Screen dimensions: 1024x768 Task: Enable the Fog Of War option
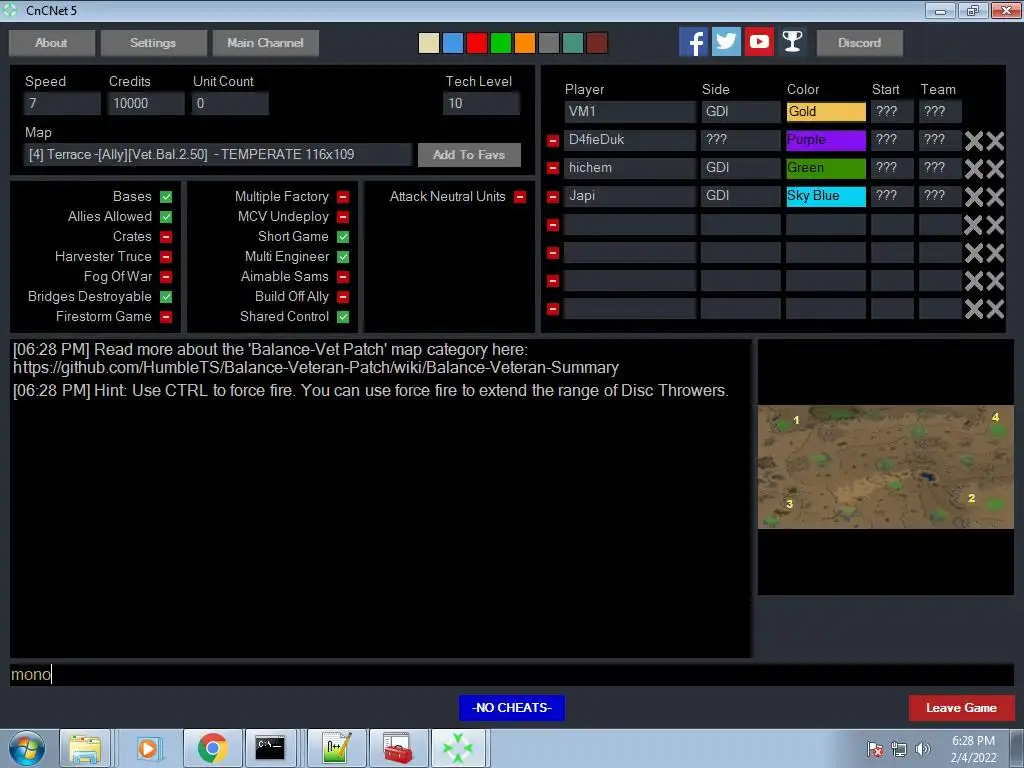point(166,277)
